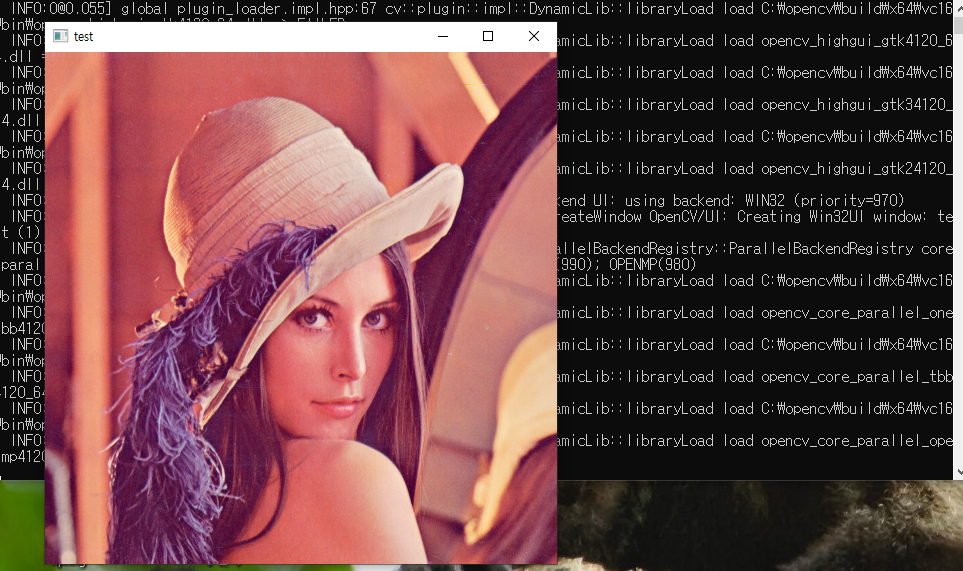Click the Lena image in the test window

pyautogui.click(x=301, y=308)
